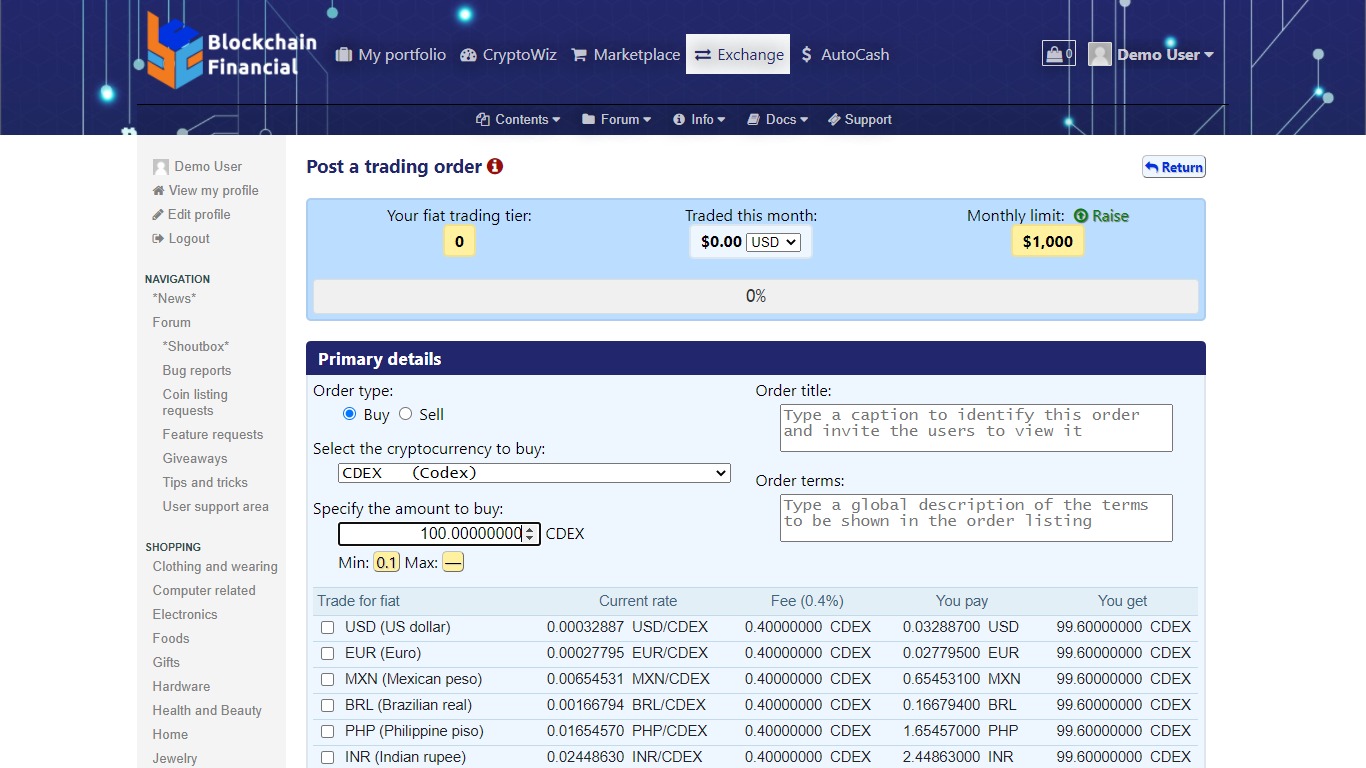Open AutoCash from top navigation
The width and height of the screenshot is (1366, 768).
[x=845, y=55]
